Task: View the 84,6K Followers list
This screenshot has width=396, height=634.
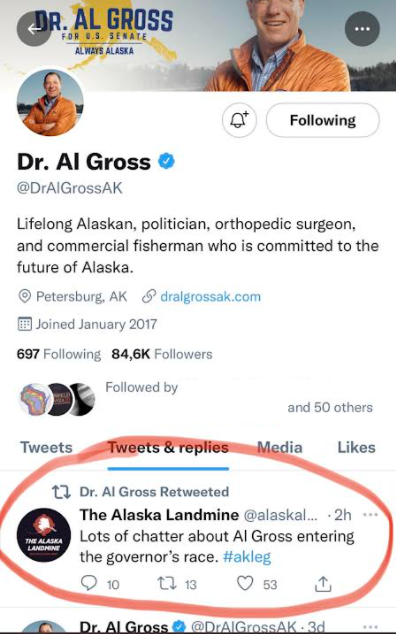Action: click(162, 354)
